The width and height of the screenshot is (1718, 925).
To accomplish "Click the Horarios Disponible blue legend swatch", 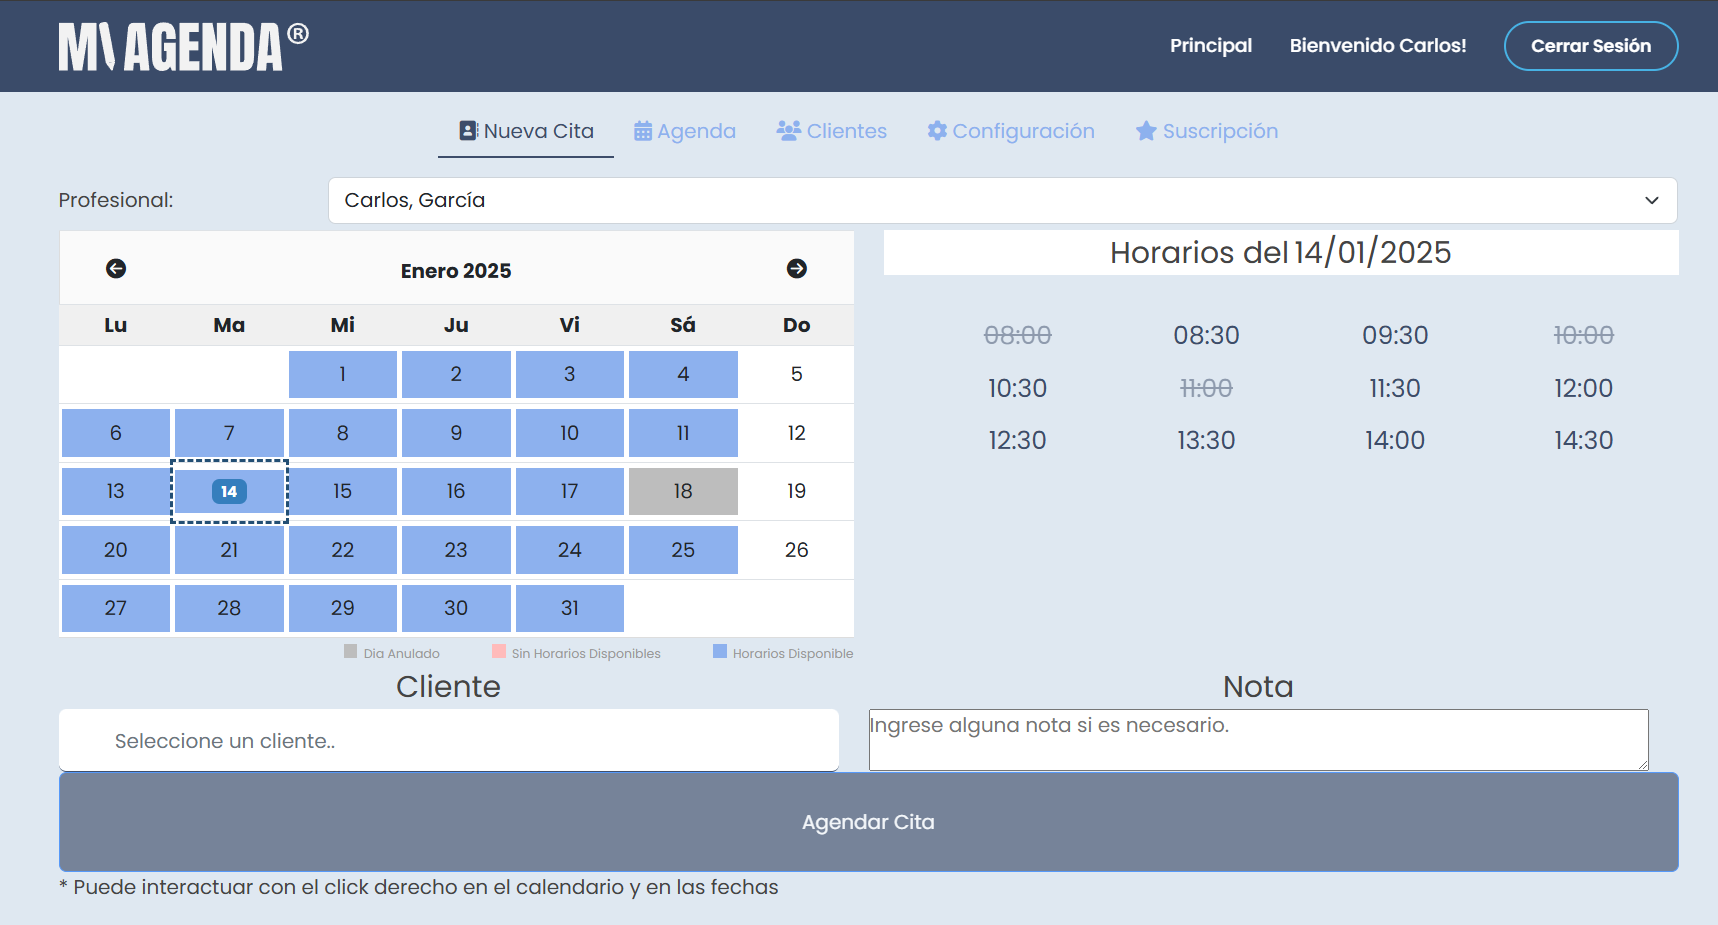I will point(720,652).
